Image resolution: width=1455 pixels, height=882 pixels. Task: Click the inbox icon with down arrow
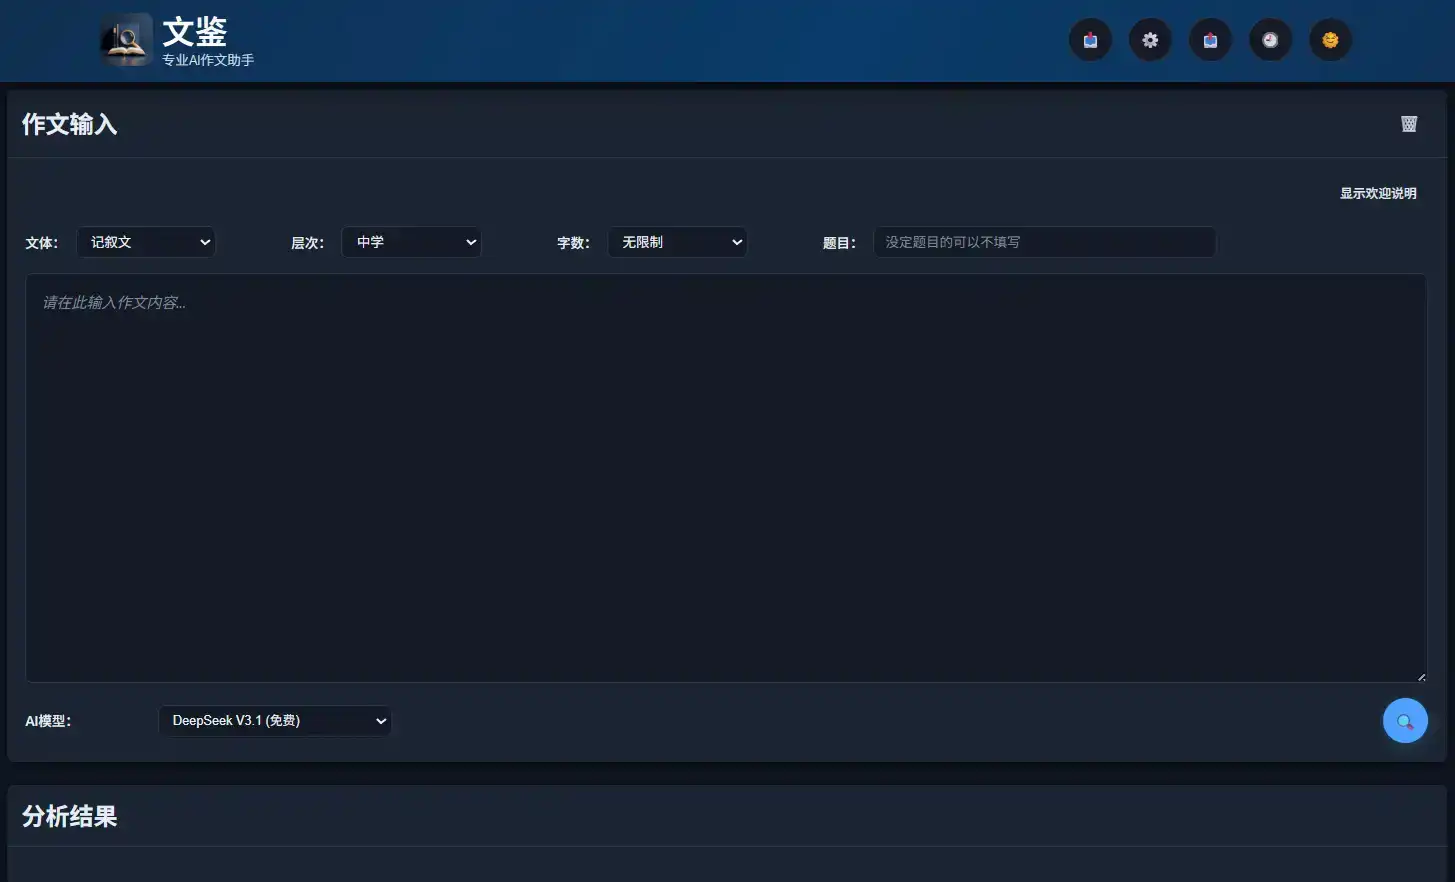coord(1090,40)
